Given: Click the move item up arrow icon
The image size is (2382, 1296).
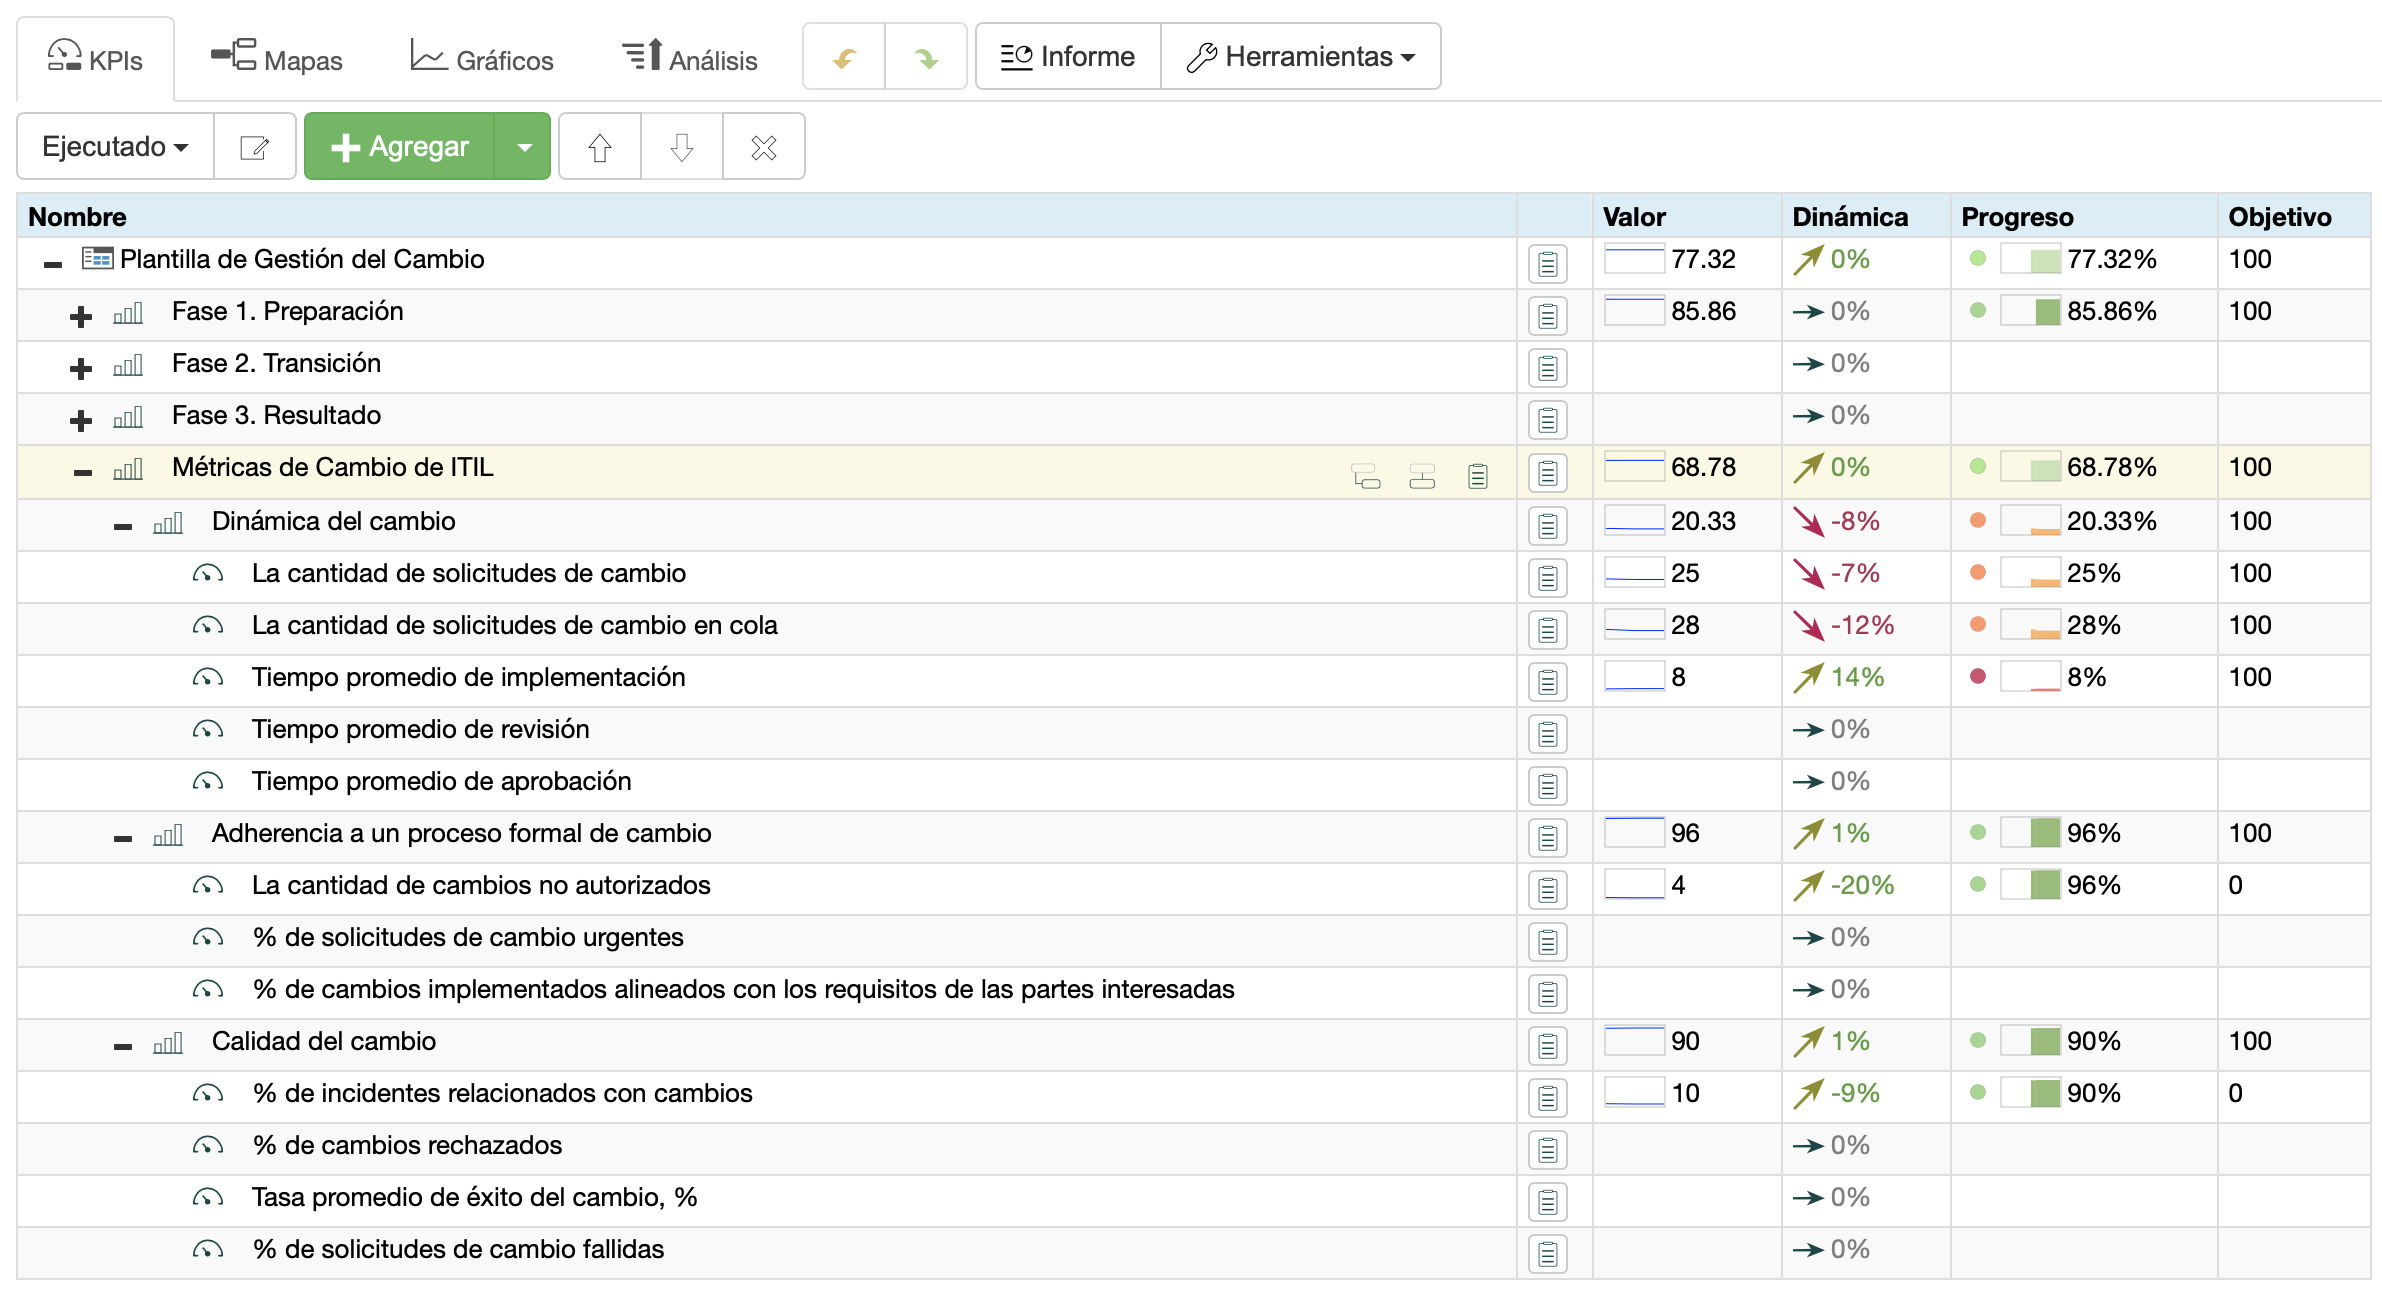Looking at the screenshot, I should (598, 146).
